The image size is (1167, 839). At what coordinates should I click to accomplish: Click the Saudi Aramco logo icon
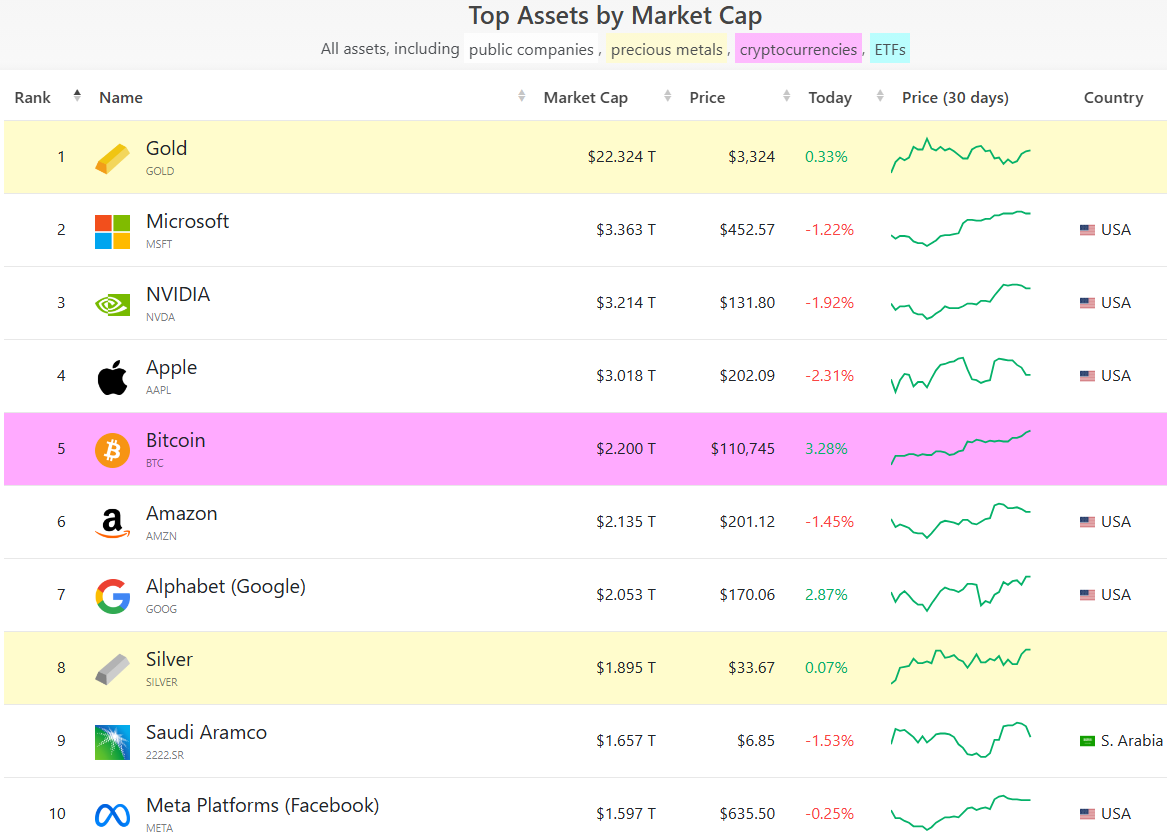112,742
